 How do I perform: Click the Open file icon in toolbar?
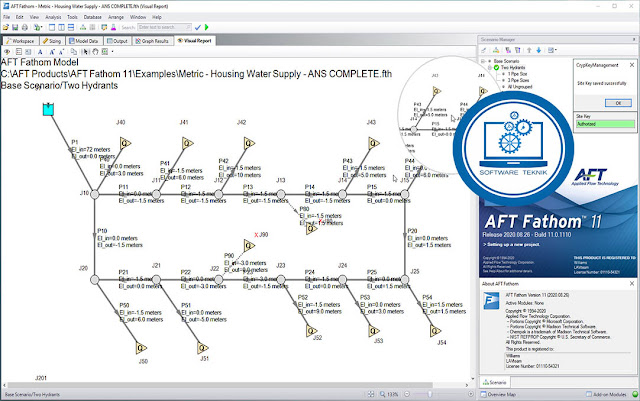6,27
